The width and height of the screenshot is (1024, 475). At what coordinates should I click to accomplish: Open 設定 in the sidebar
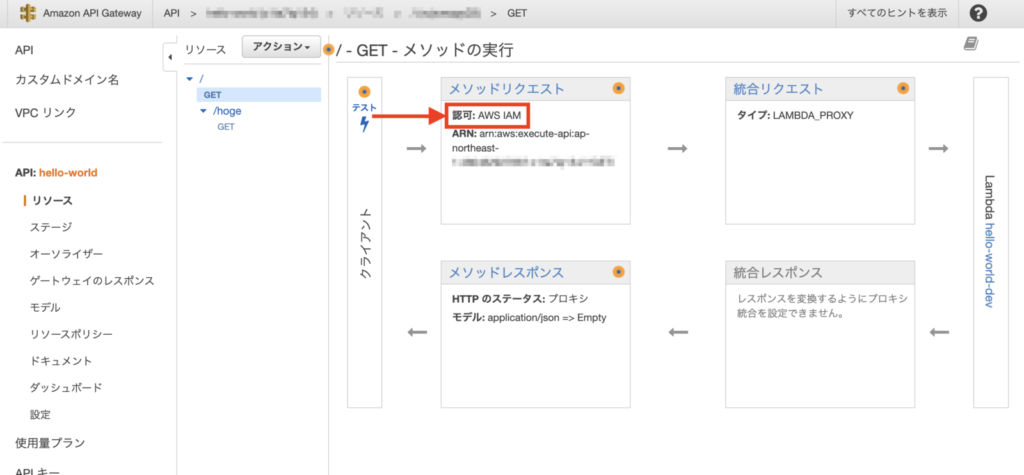[x=40, y=415]
